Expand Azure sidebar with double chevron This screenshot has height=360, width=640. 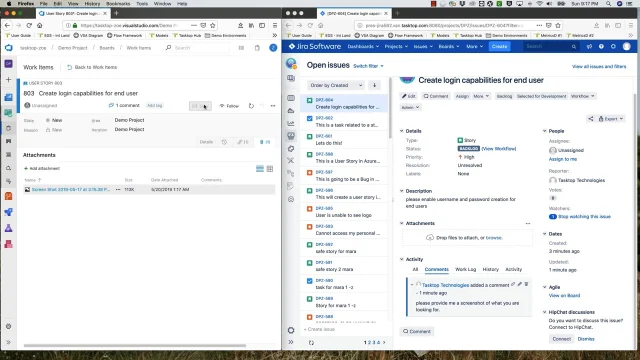(9, 342)
